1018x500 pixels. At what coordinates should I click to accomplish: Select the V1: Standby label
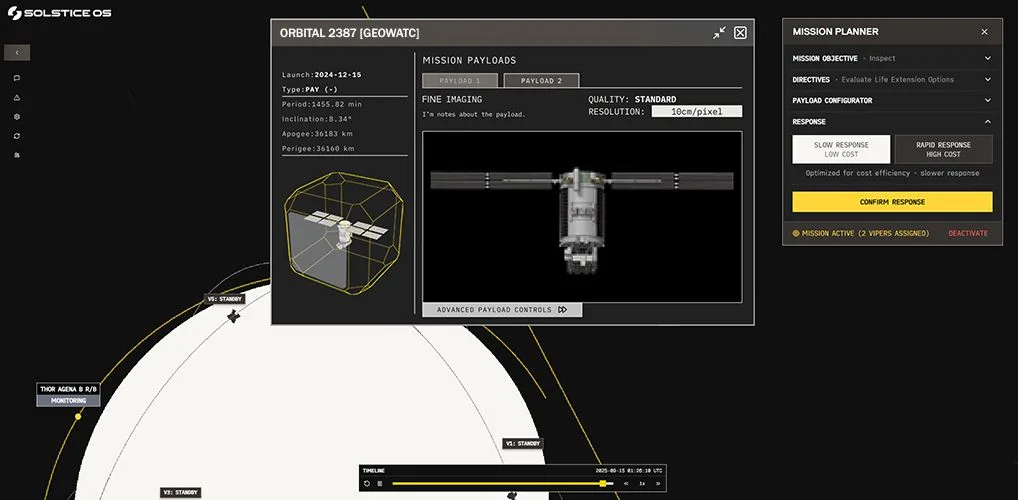(x=523, y=444)
